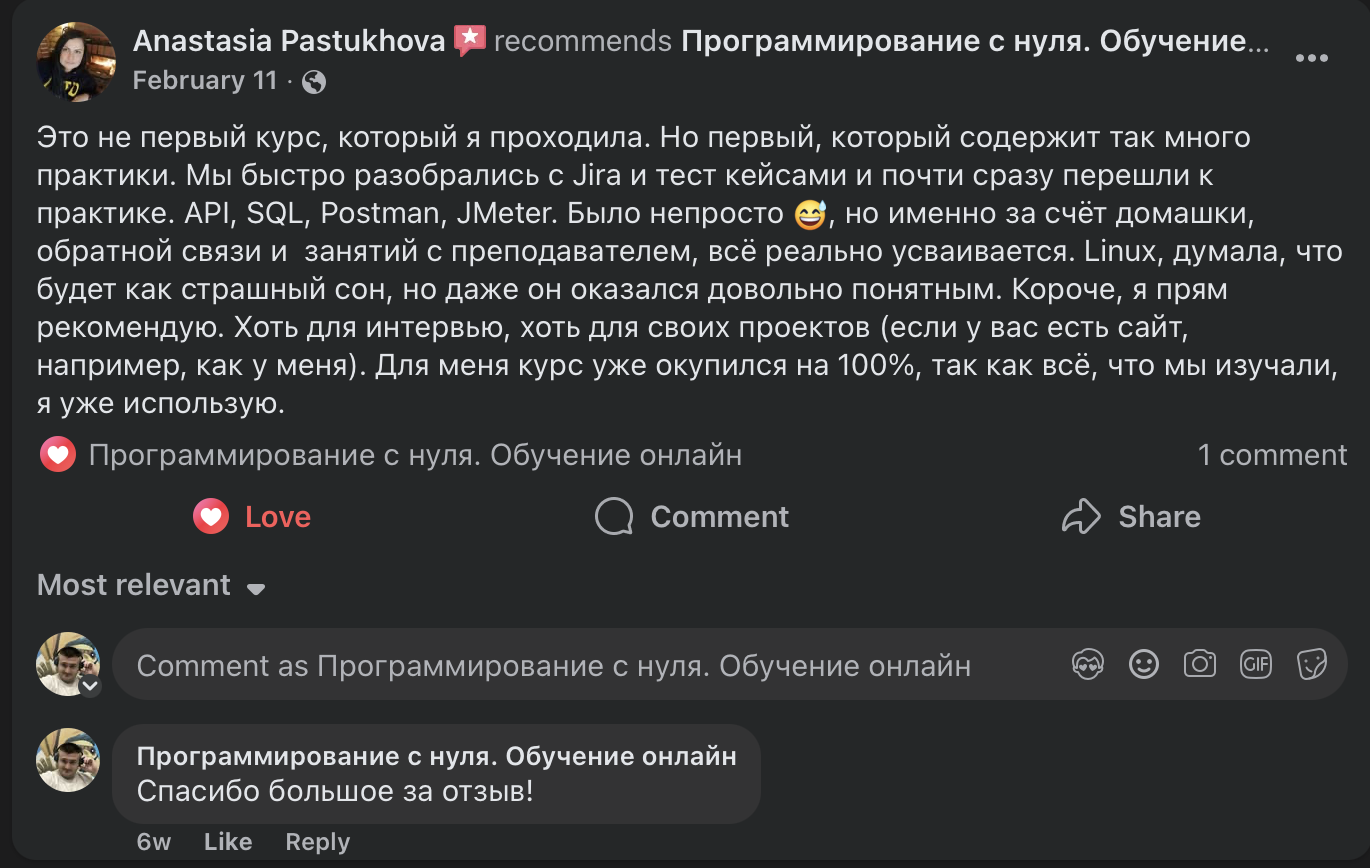This screenshot has width=1370, height=868.
Task: Toggle the red Love reaction on the post
Action: (x=250, y=517)
